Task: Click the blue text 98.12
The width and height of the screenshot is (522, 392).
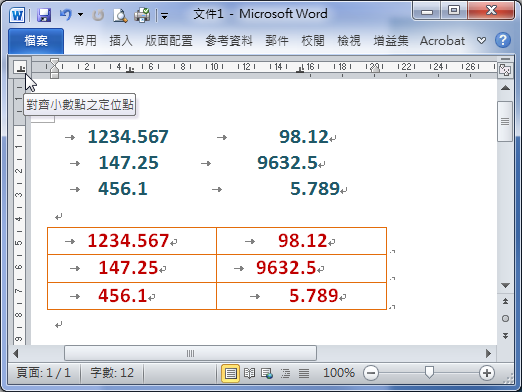Action: coord(304,137)
